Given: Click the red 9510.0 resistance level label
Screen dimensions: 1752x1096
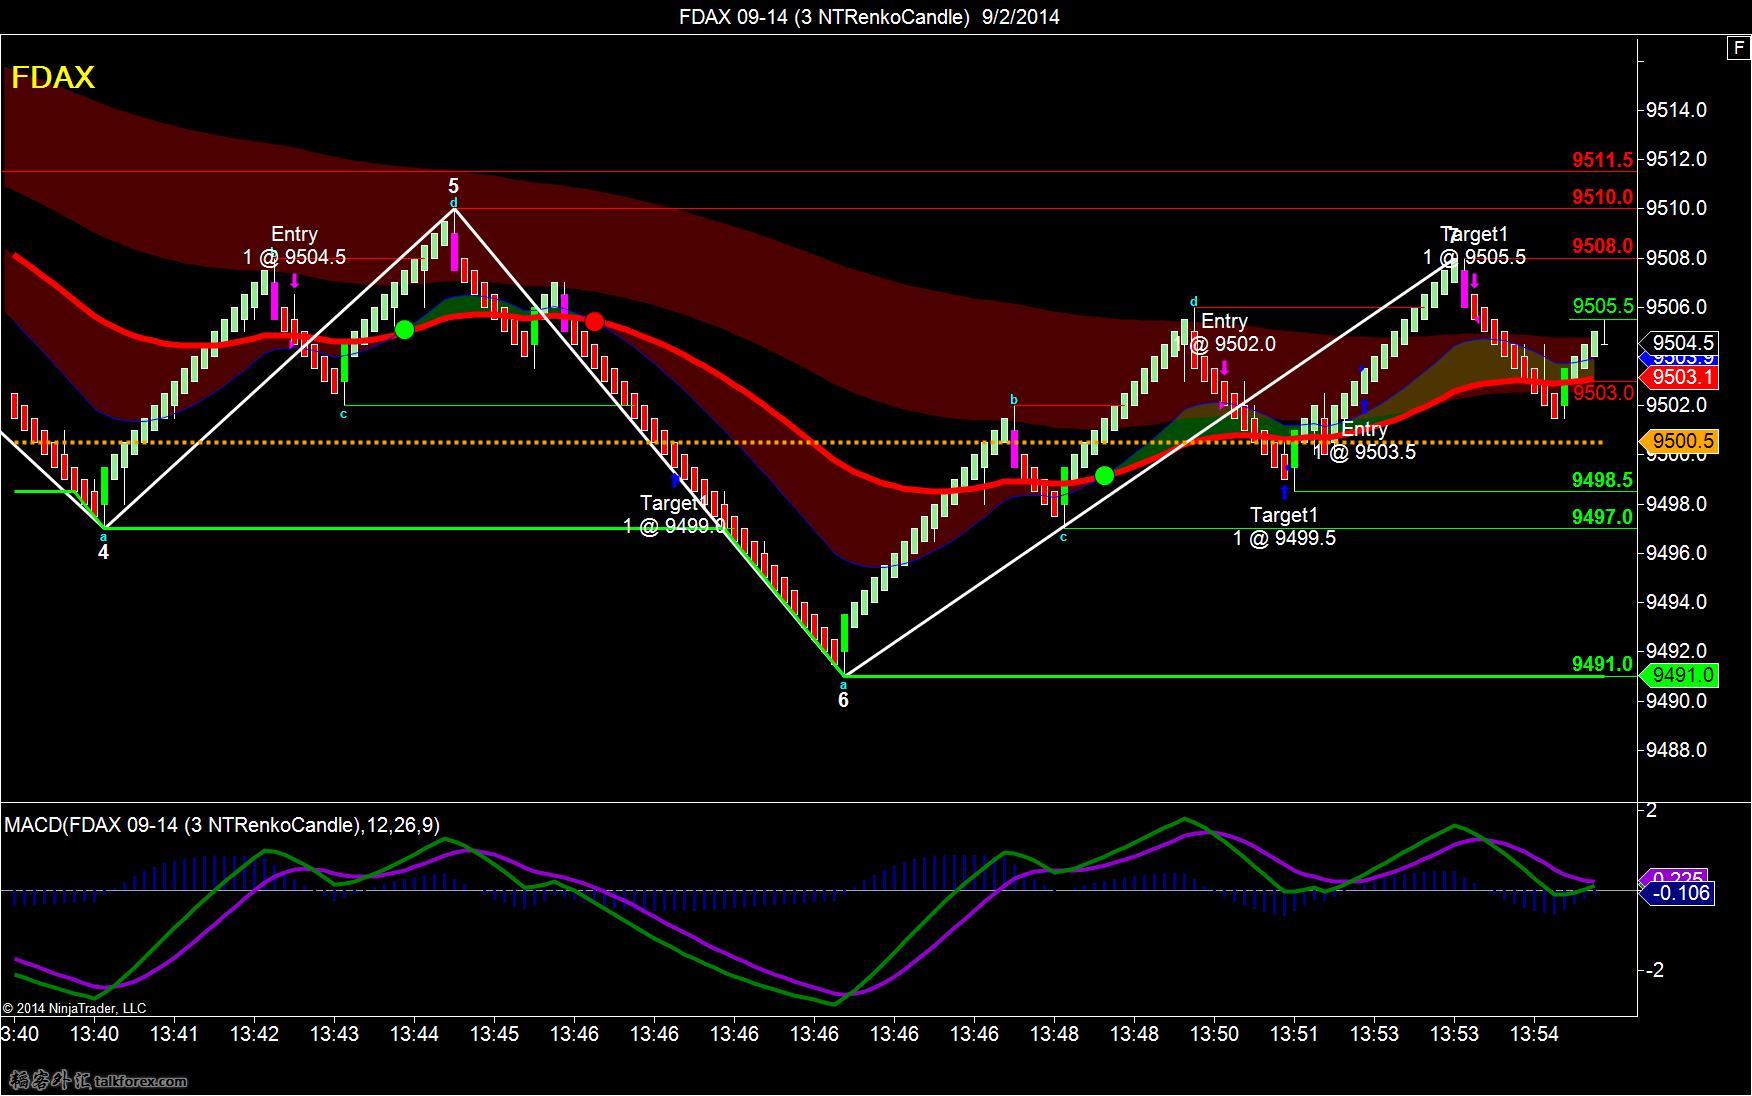Looking at the screenshot, I should (x=1602, y=197).
